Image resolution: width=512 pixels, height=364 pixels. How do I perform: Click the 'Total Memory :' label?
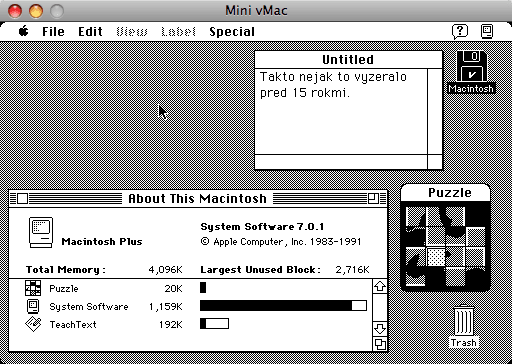coord(66,269)
